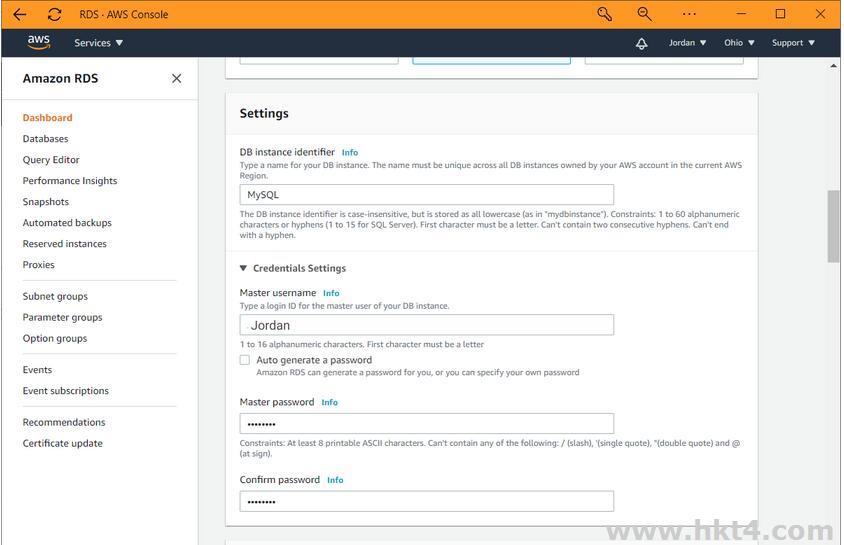Click the scrollbar up arrow

click(833, 66)
